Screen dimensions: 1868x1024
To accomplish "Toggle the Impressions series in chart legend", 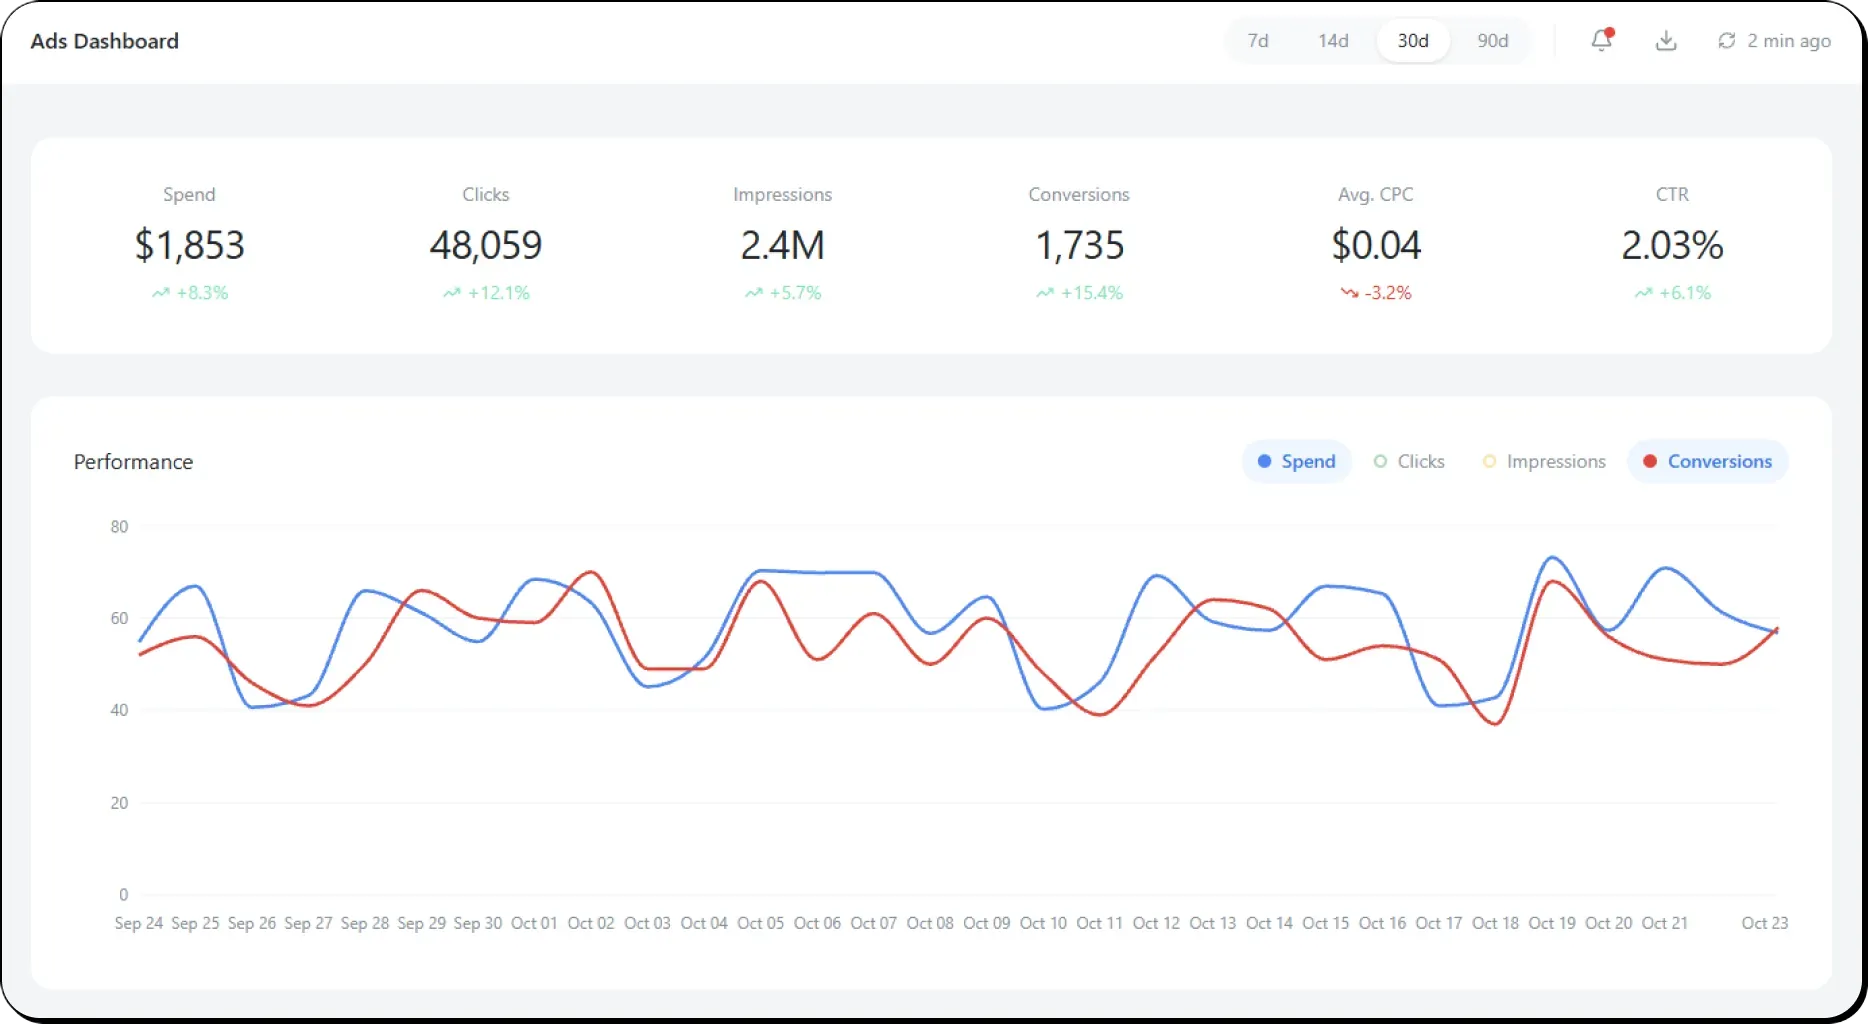I will pyautogui.click(x=1544, y=461).
